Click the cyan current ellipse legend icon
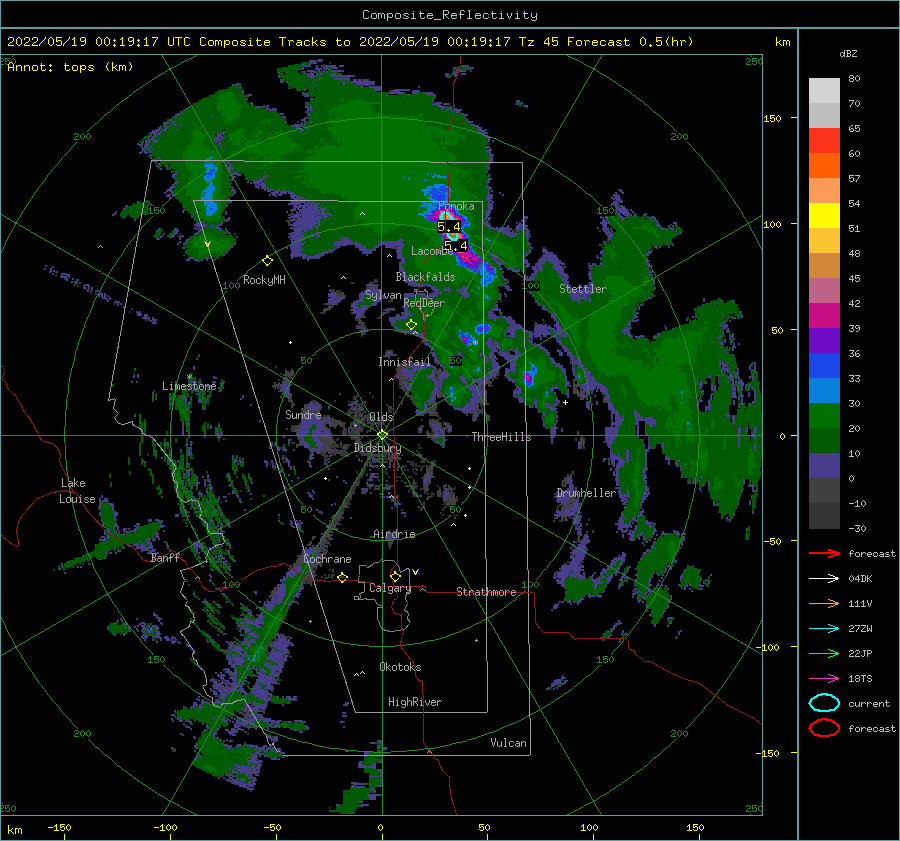 coord(824,703)
